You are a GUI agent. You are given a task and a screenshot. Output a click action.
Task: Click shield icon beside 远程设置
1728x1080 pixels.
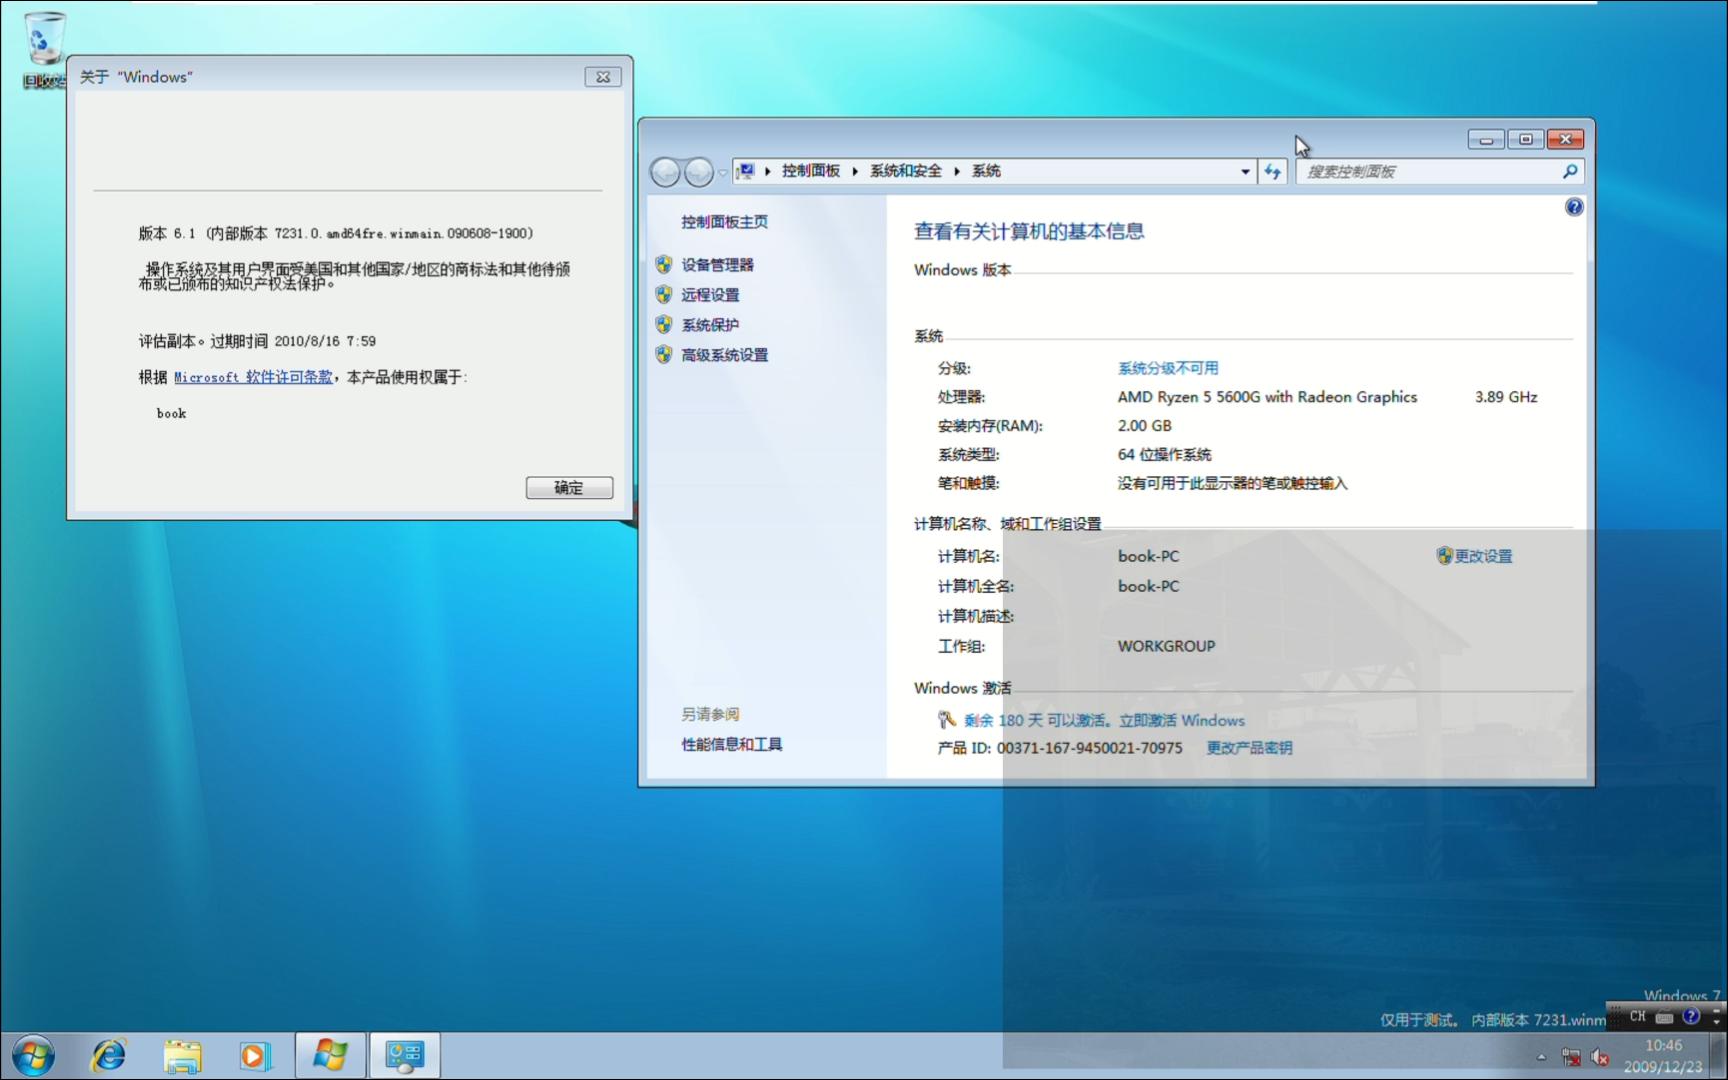point(664,294)
